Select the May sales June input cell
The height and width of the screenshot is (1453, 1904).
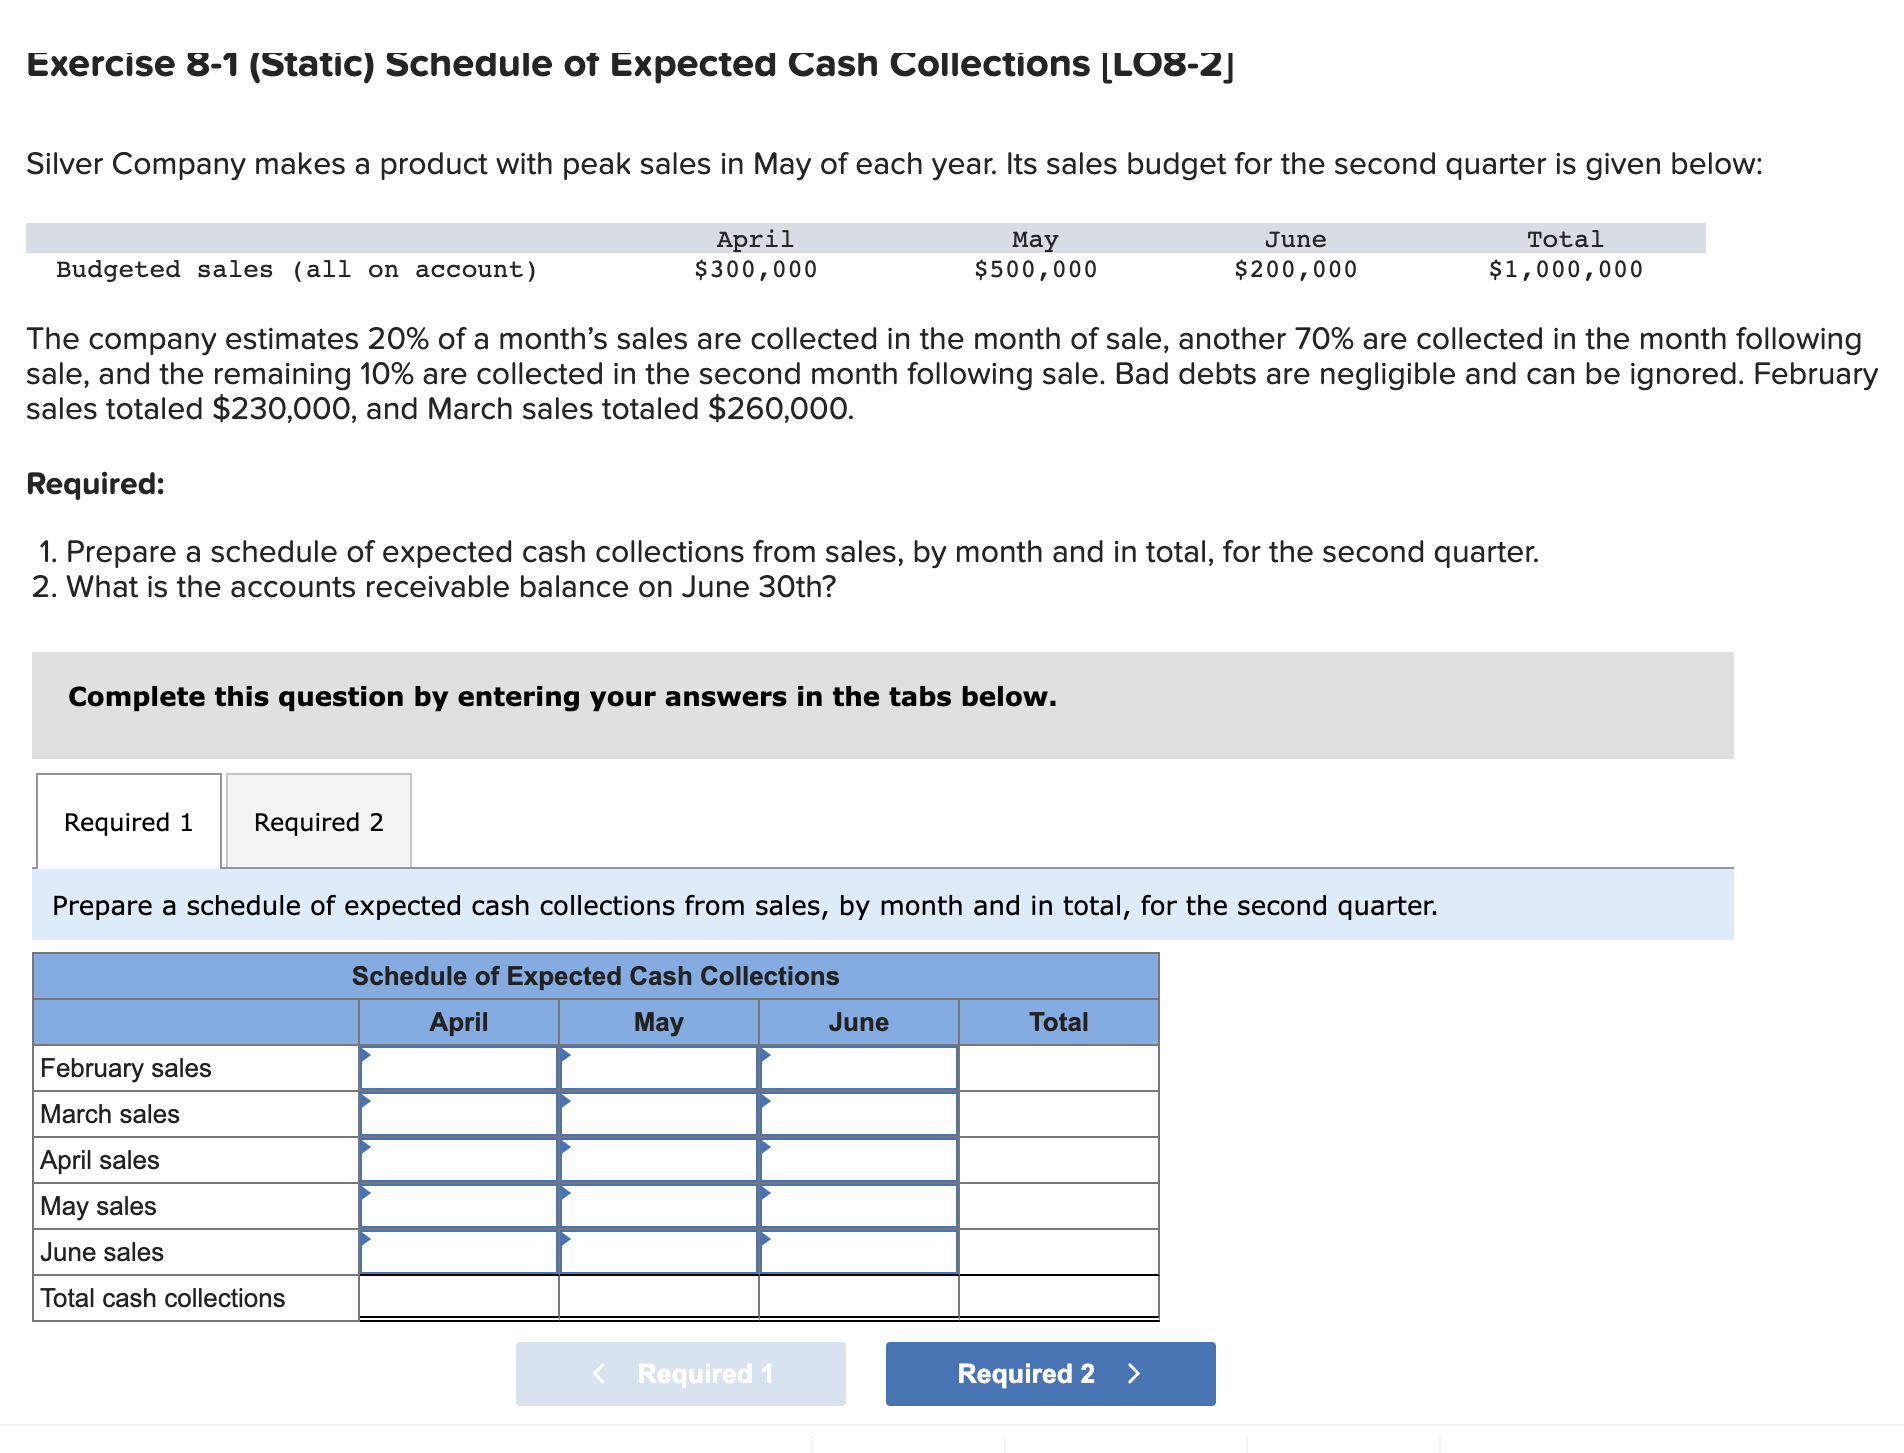858,1205
